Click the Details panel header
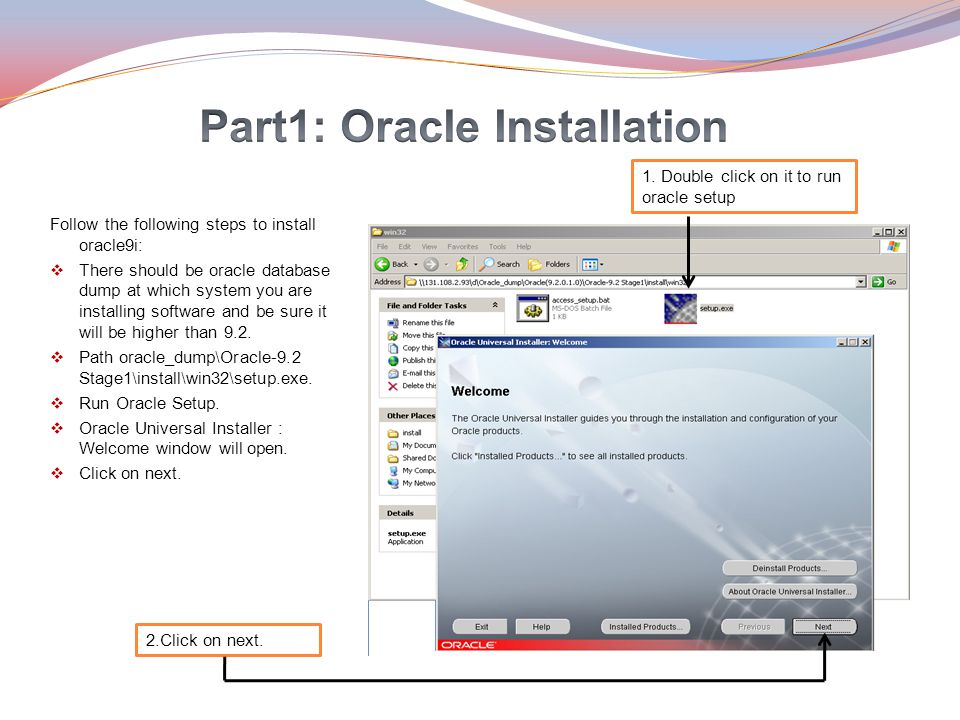960x720 pixels. point(408,513)
